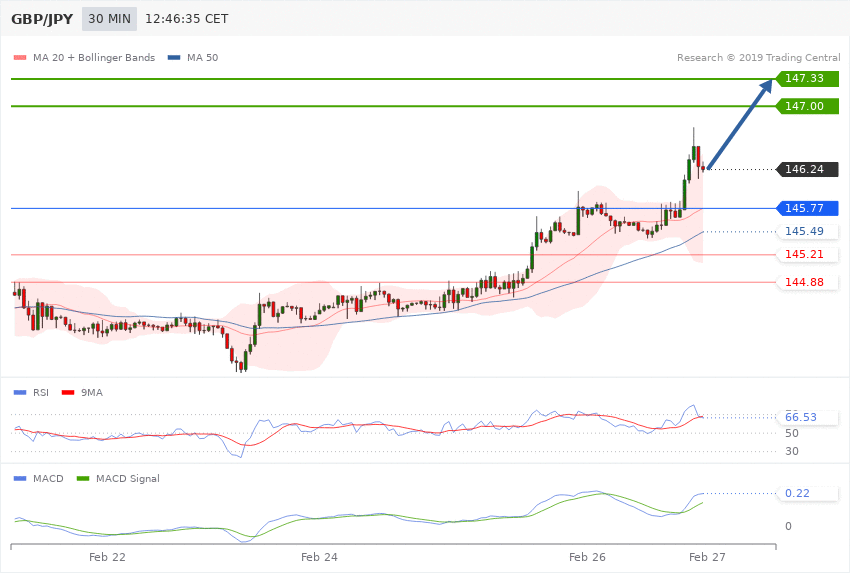Click the 145.21 support price label
The width and height of the screenshot is (850, 576).
pyautogui.click(x=808, y=254)
